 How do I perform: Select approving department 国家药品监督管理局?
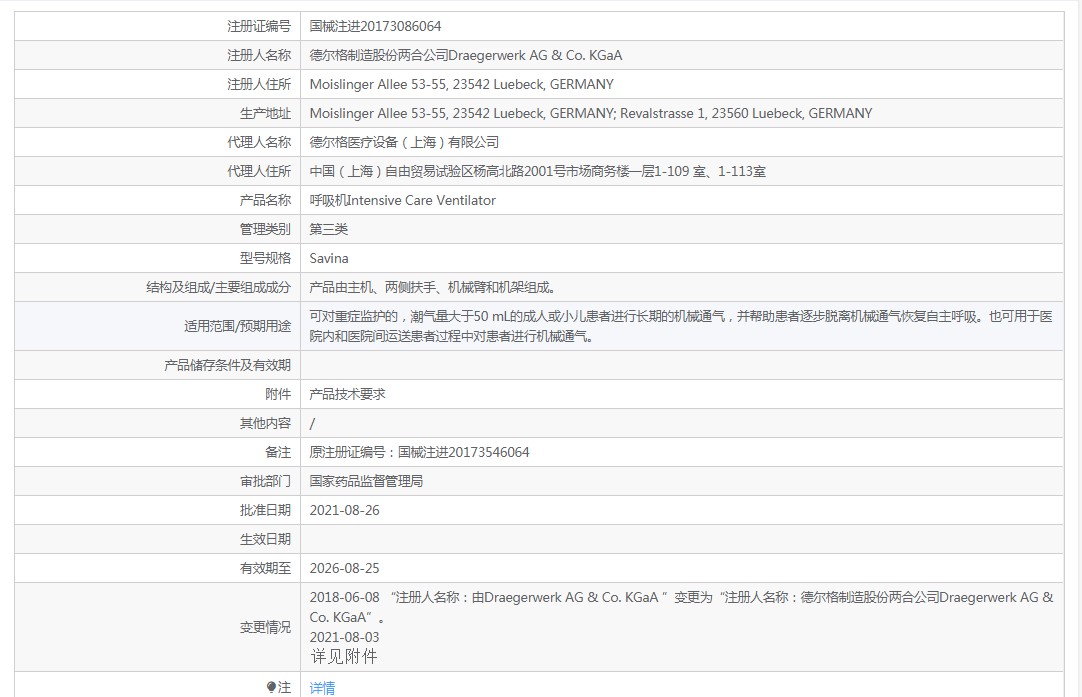coord(366,481)
